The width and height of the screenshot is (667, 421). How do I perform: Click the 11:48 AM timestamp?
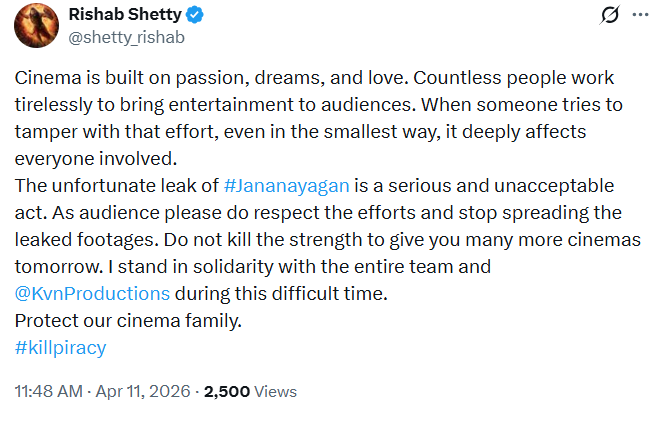tap(46, 392)
